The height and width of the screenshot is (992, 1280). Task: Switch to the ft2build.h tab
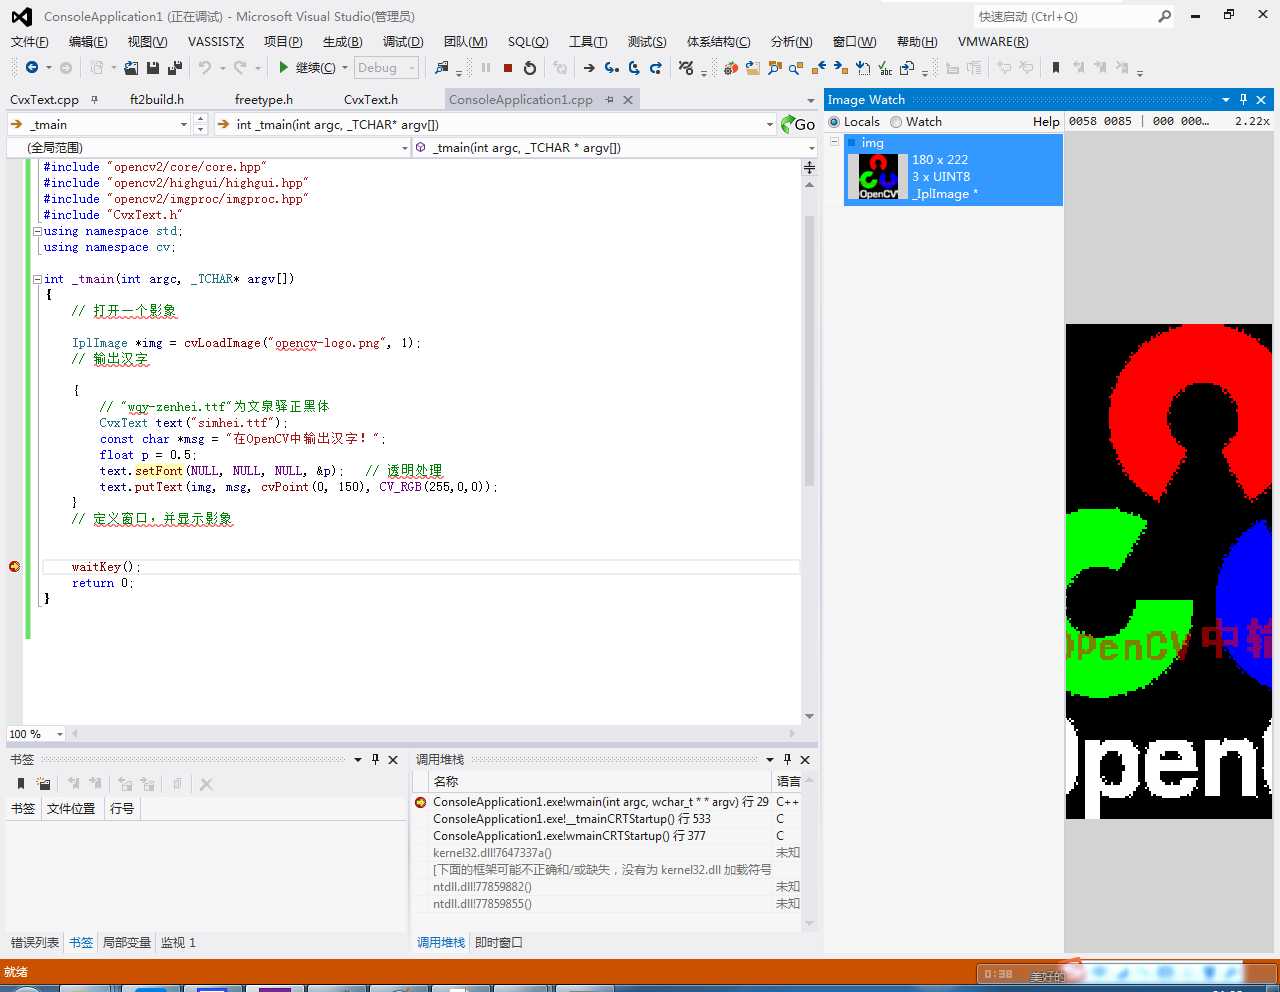coord(157,99)
